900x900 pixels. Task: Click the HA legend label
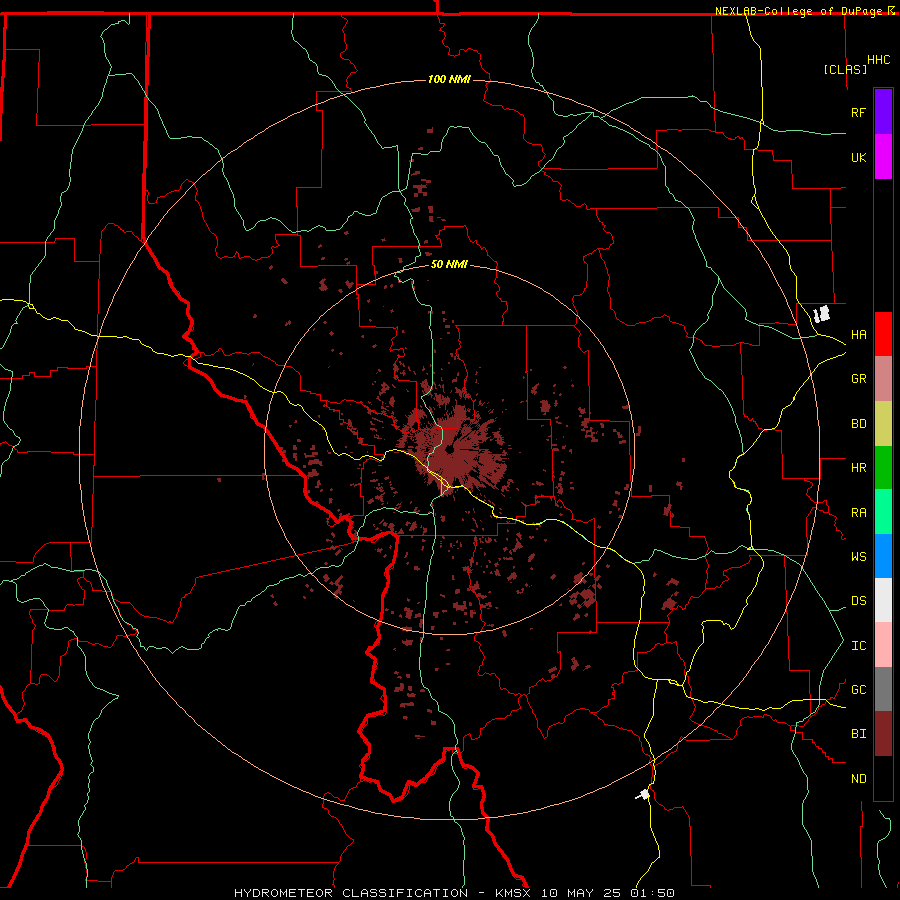click(859, 334)
